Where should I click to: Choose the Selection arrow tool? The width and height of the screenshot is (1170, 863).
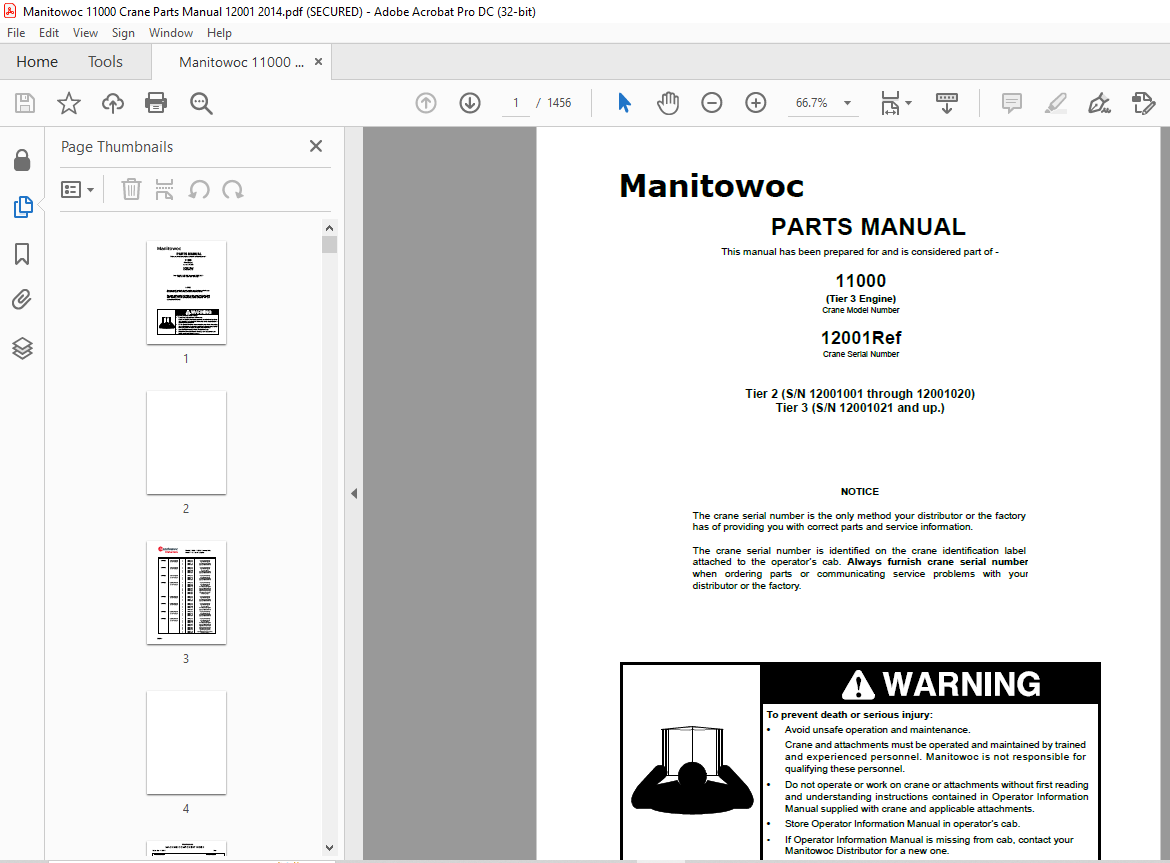[625, 103]
